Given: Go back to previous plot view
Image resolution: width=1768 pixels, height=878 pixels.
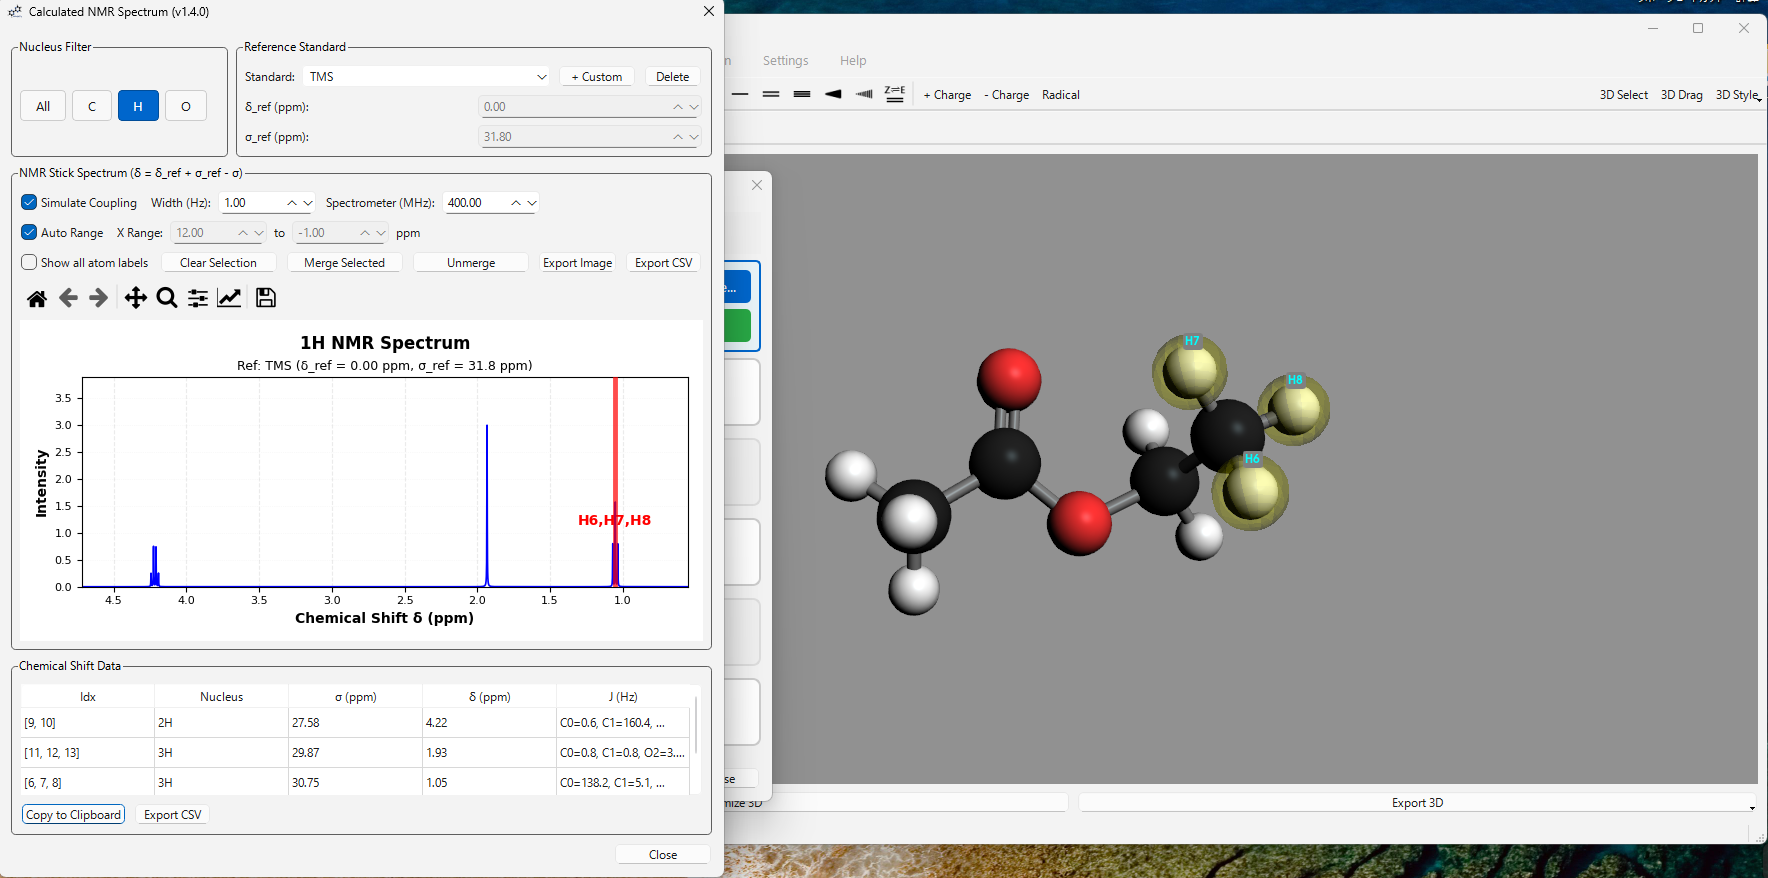Looking at the screenshot, I should pos(68,298).
